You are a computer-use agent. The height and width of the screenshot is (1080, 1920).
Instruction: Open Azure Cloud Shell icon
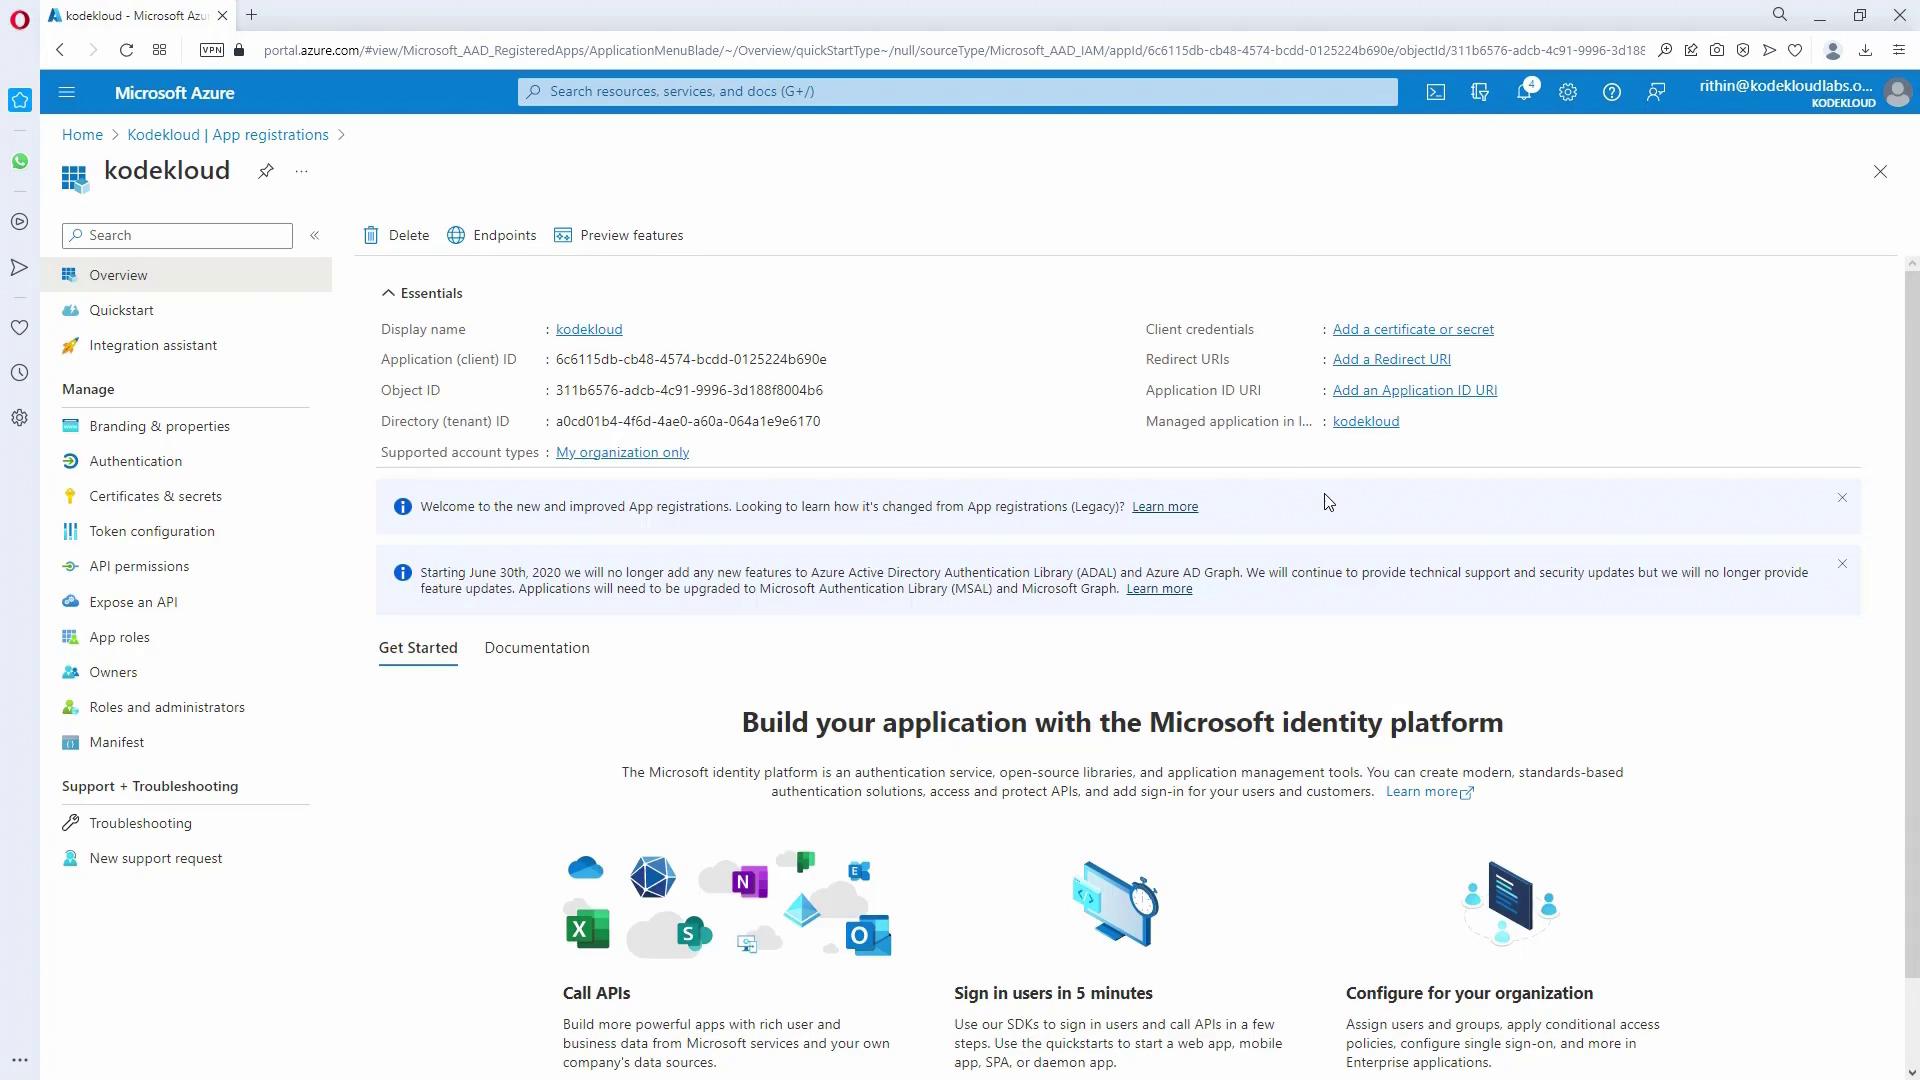[1436, 92]
